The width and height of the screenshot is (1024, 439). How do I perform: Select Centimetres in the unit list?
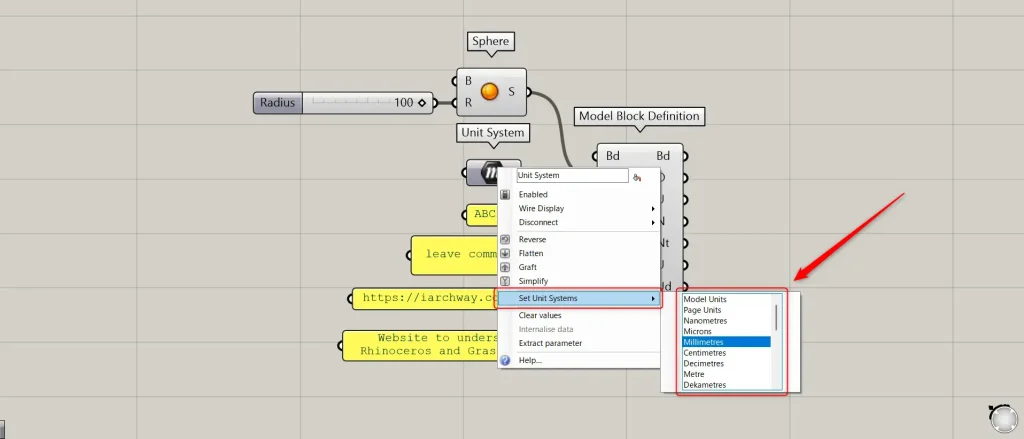(726, 353)
